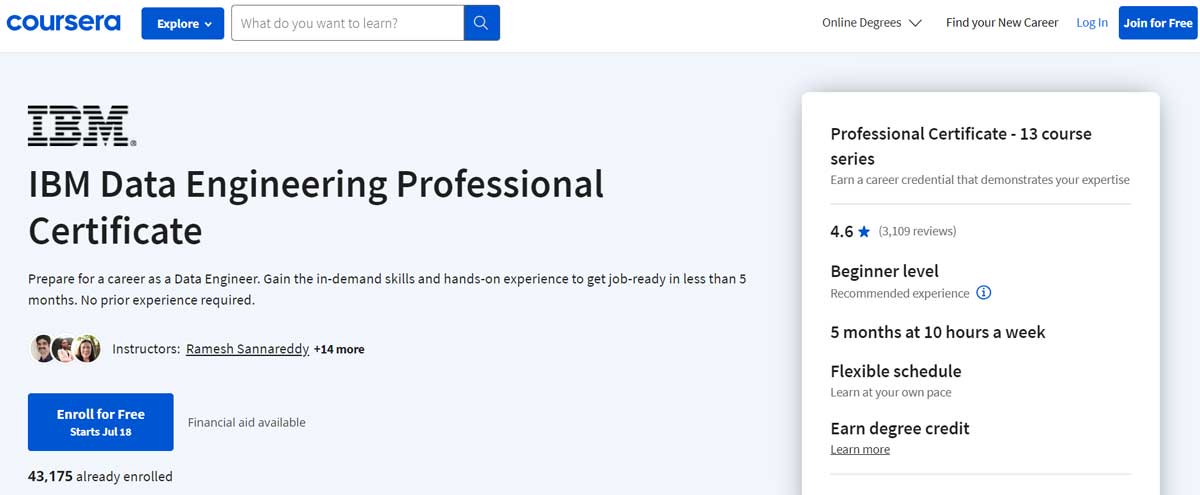Image resolution: width=1200 pixels, height=495 pixels.
Task: Click the Recommended experience info icon
Action: 983,293
